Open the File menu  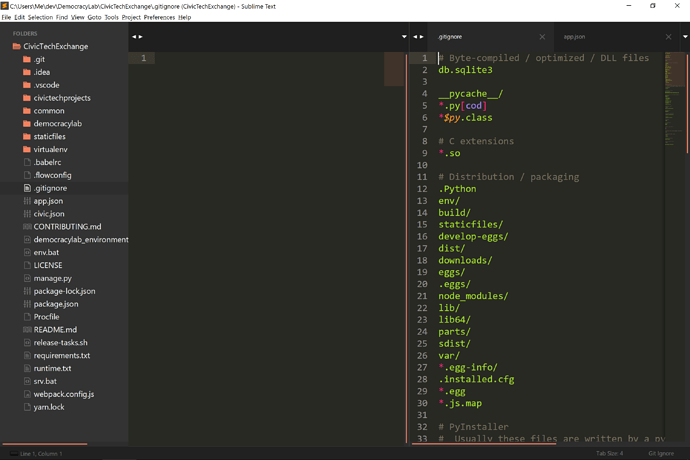6,18
